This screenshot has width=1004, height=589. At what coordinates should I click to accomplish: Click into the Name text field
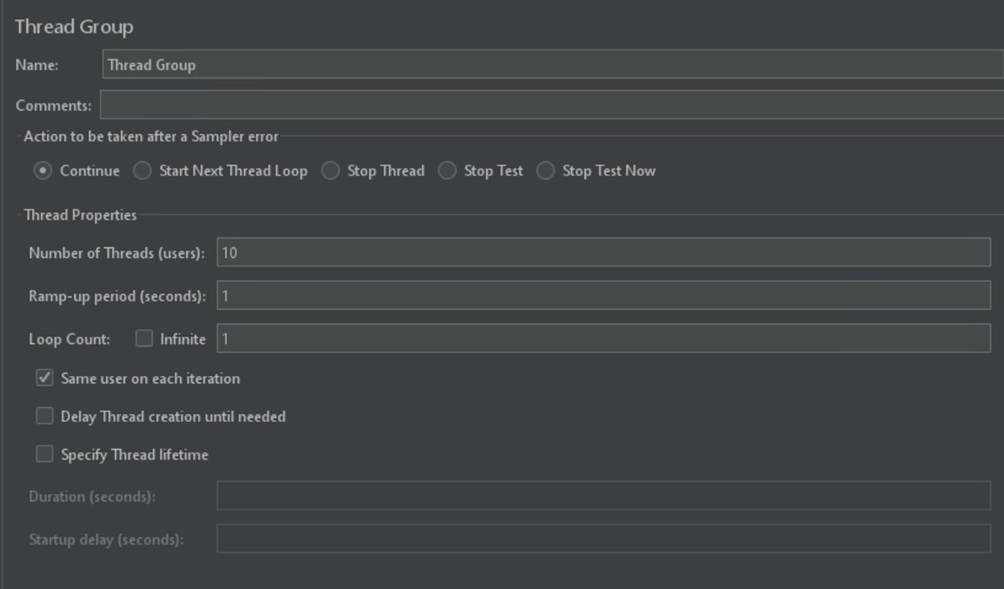point(550,65)
